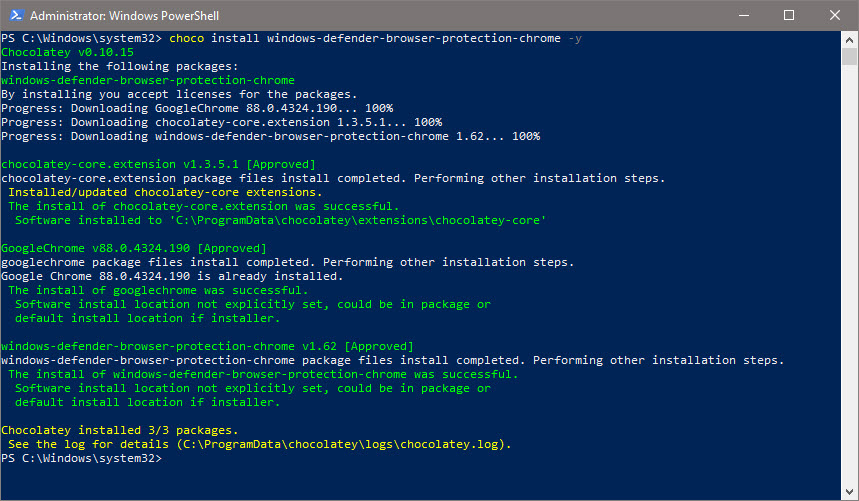Click the scrollbar down arrow
The height and width of the screenshot is (501, 859).
849,490
